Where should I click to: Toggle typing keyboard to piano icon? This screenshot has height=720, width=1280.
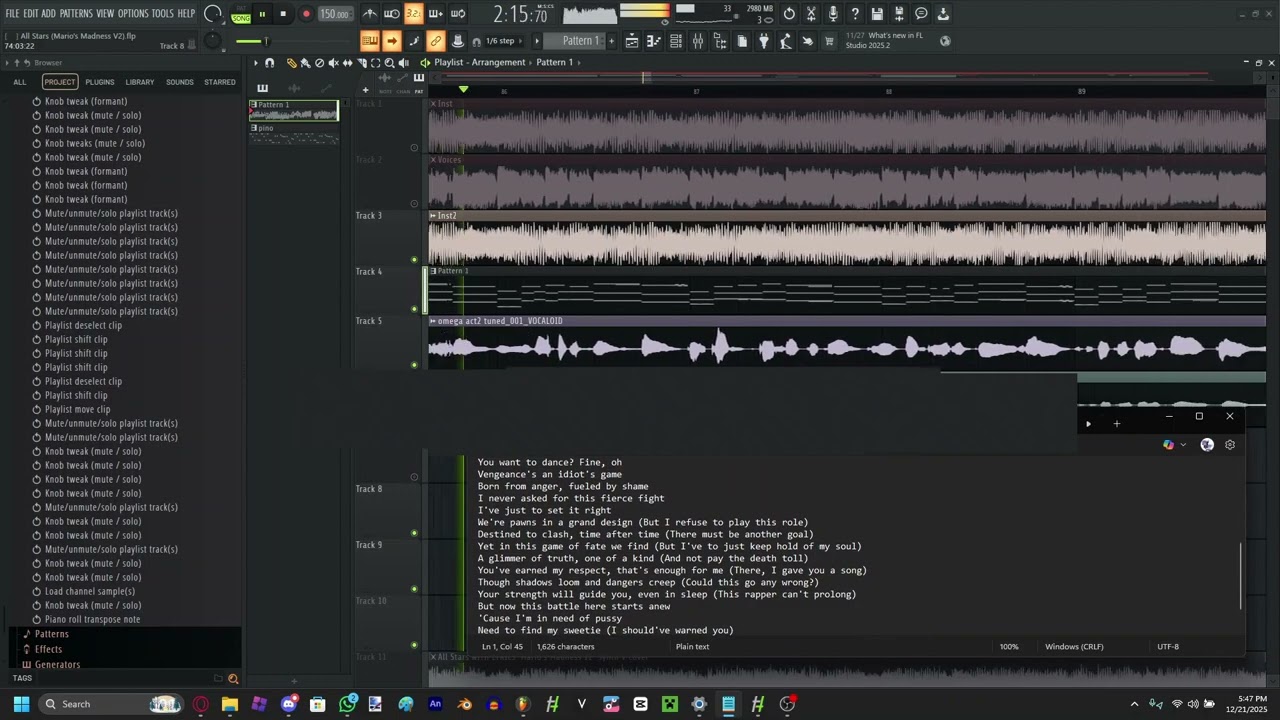[370, 41]
